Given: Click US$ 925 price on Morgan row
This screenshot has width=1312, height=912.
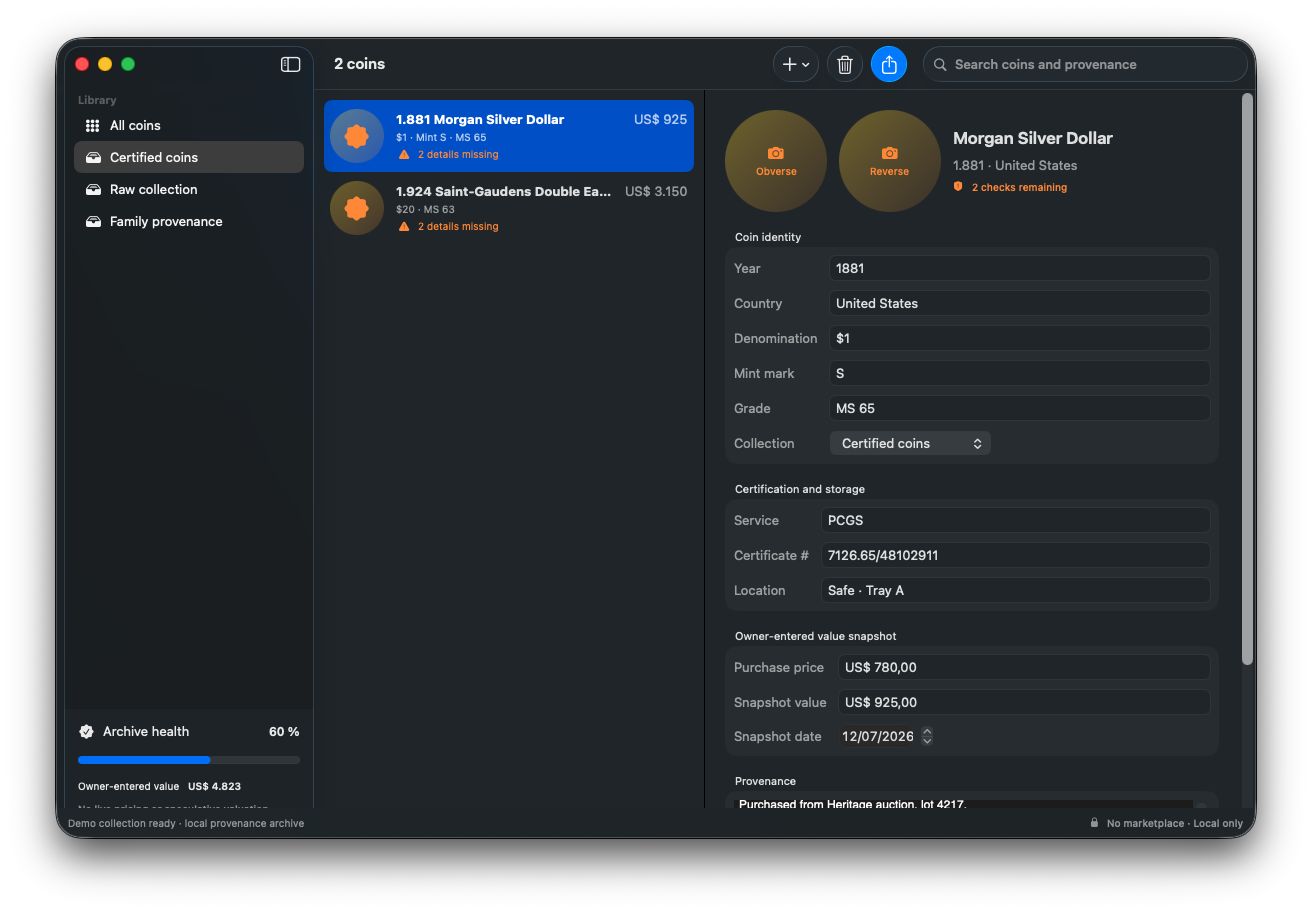Looking at the screenshot, I should tap(660, 119).
